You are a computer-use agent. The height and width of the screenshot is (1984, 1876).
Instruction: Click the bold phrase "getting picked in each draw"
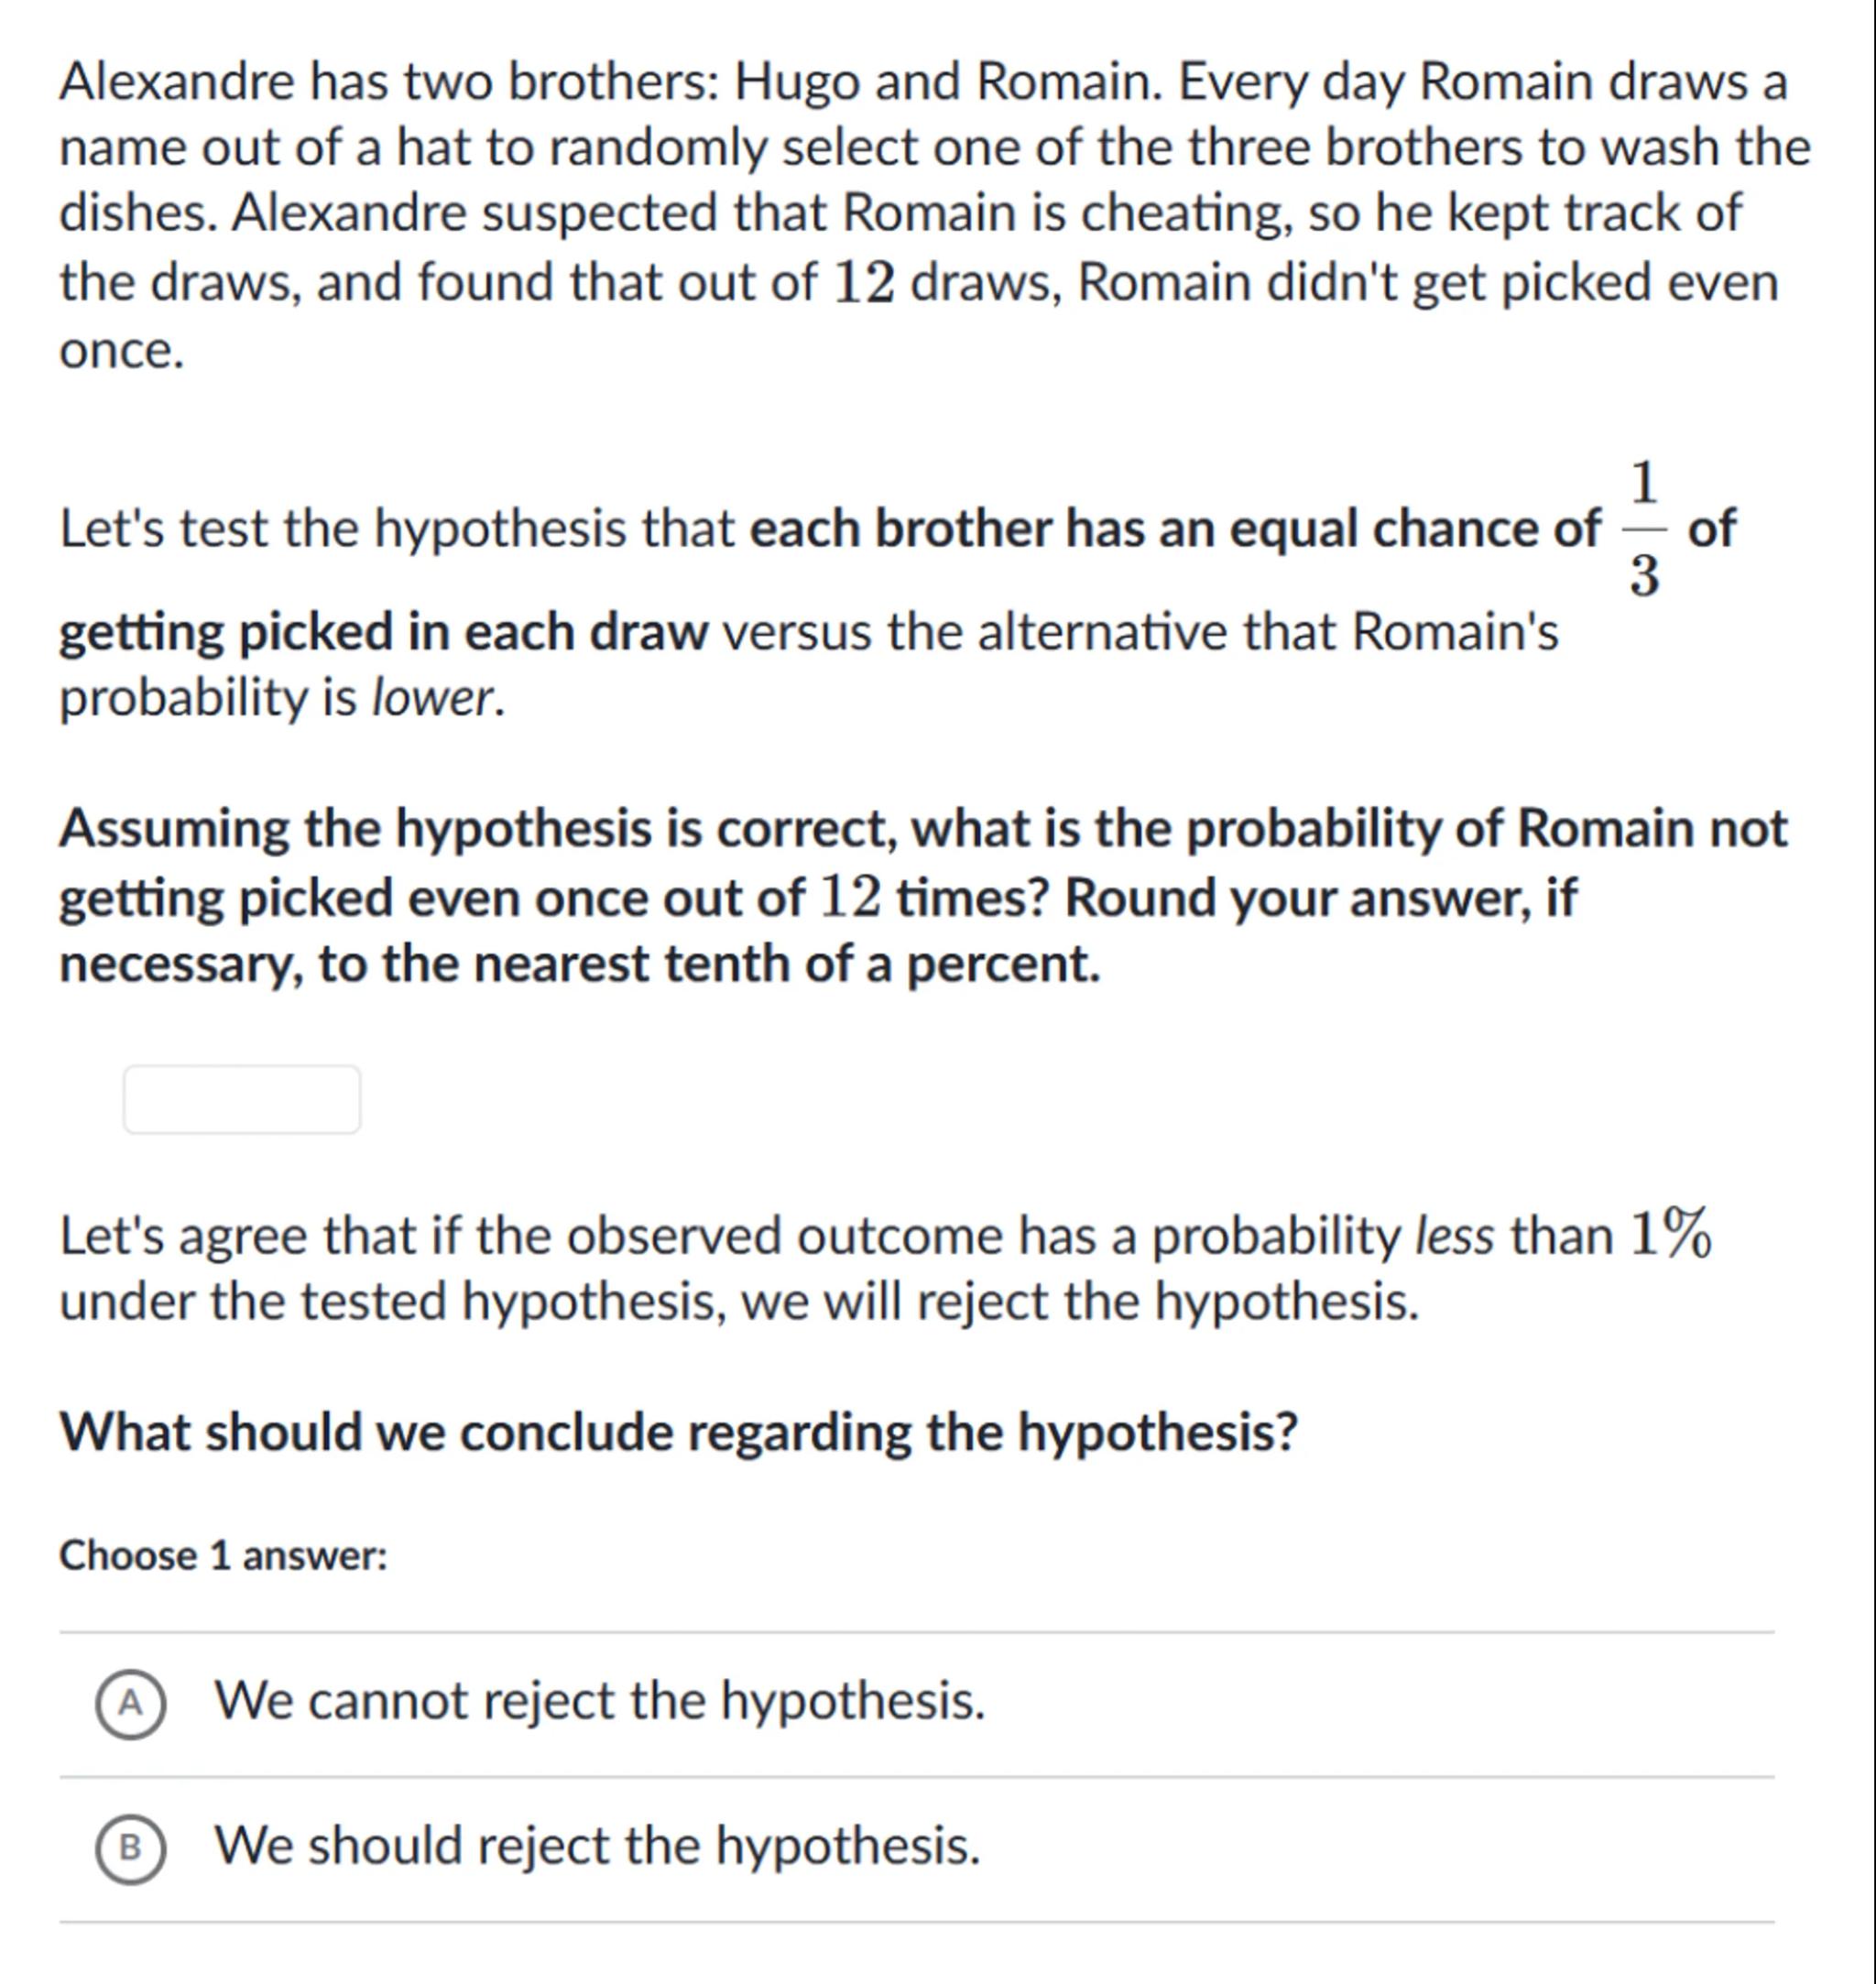[383, 633]
